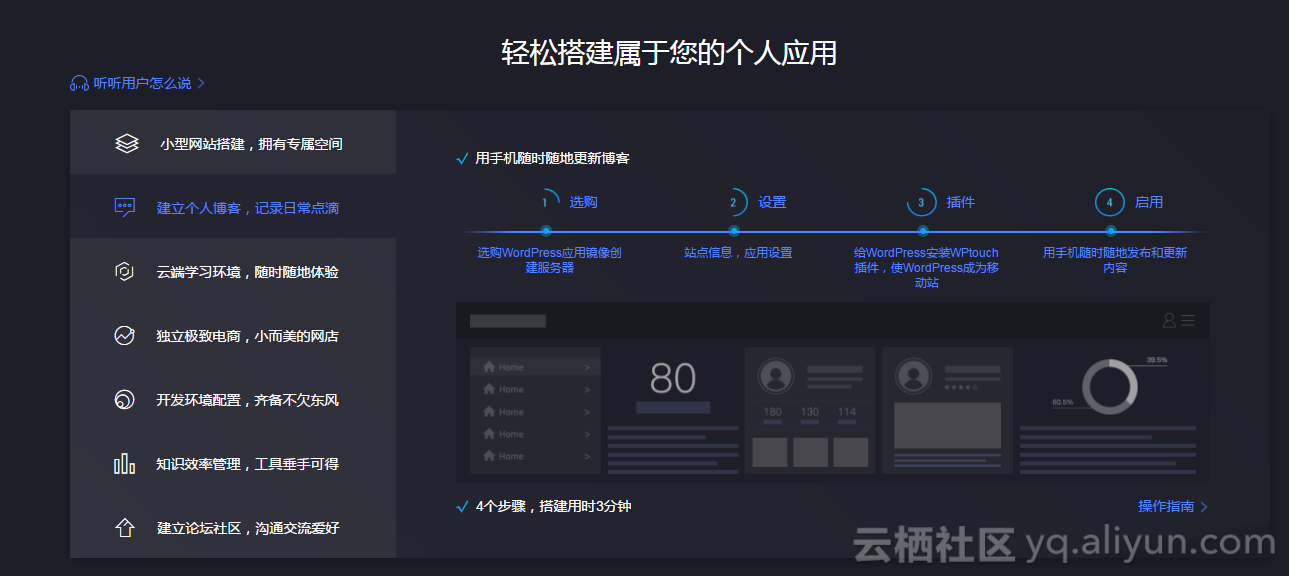Screen dimensions: 1289x576
Task: Click step 3 circle icon 插件
Action: pyautogui.click(x=922, y=202)
